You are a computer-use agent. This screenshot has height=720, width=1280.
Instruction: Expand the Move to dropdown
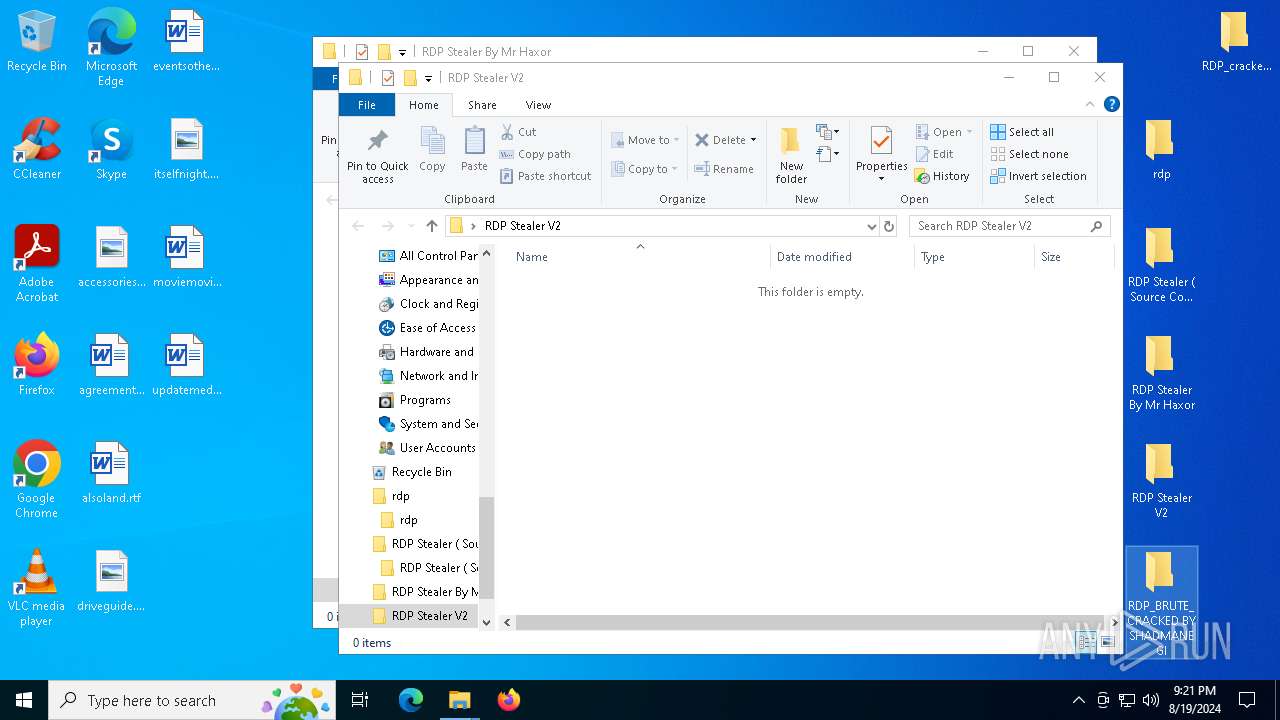point(676,140)
